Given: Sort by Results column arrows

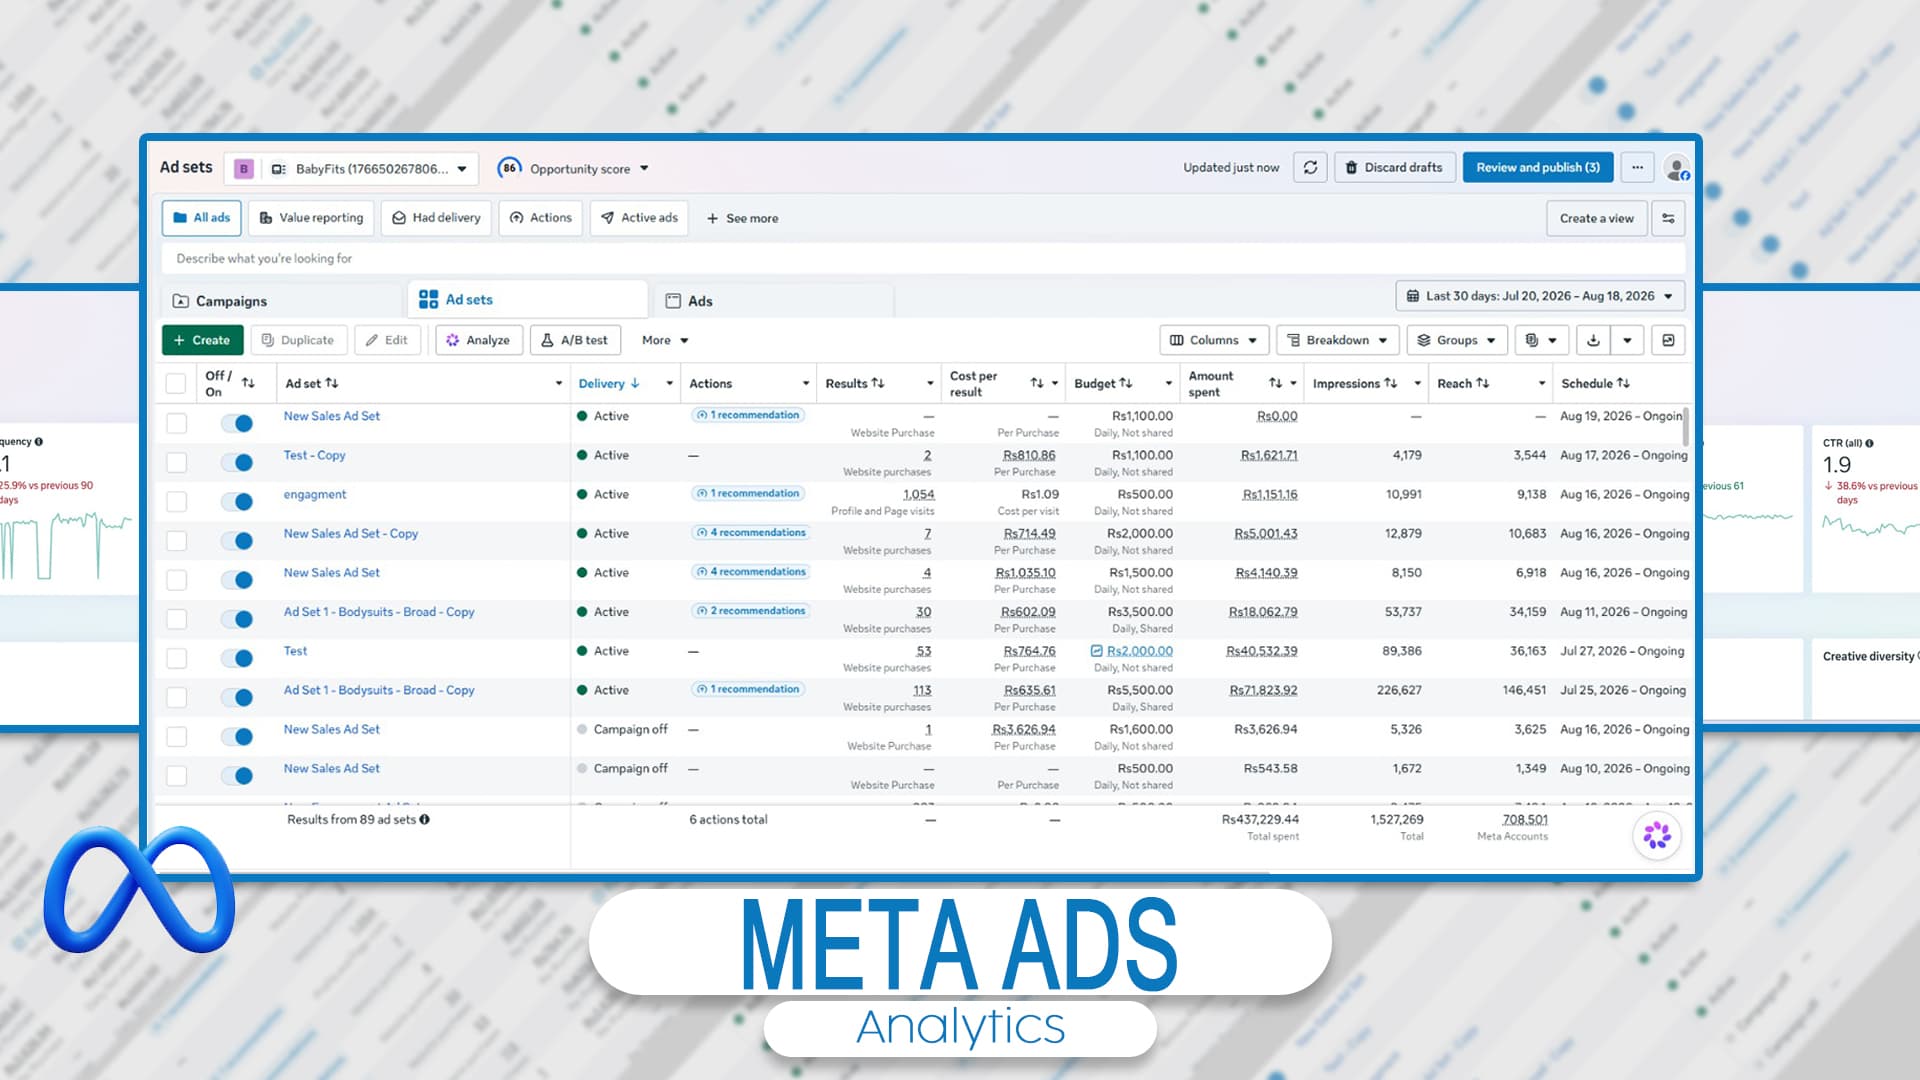Looking at the screenshot, I should [x=878, y=383].
